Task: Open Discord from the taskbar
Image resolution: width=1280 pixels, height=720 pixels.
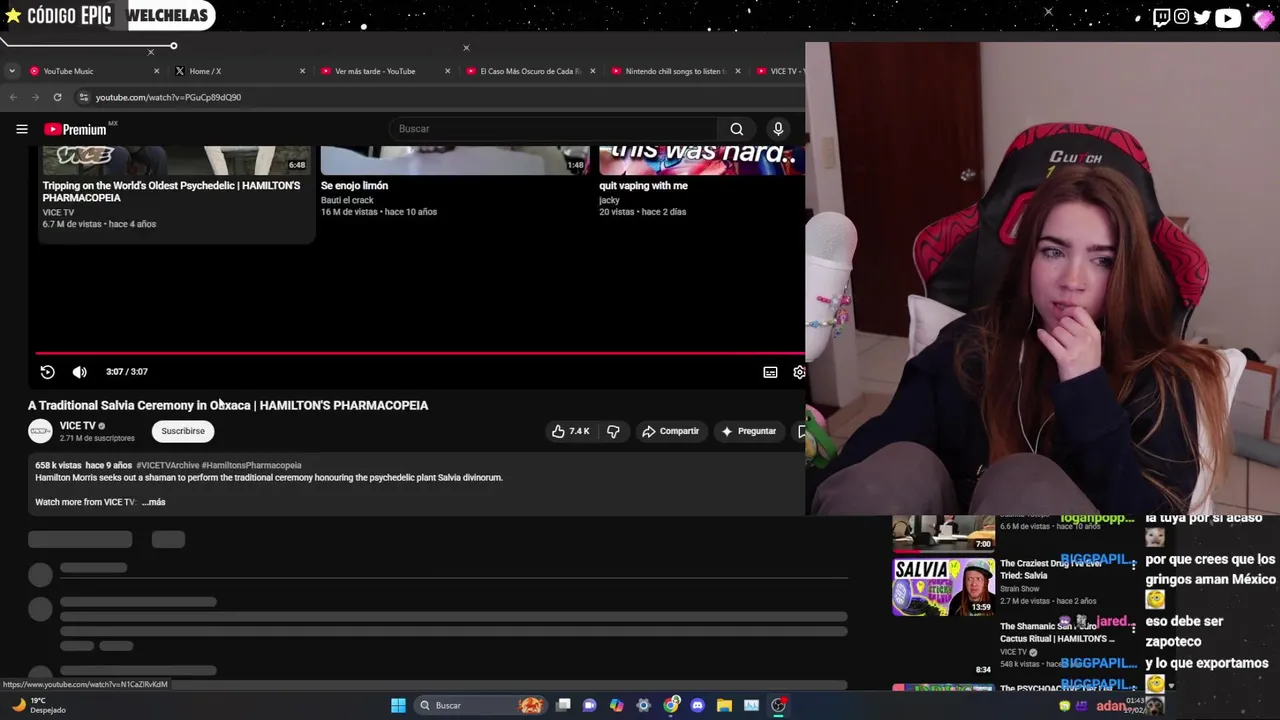Action: click(x=697, y=705)
